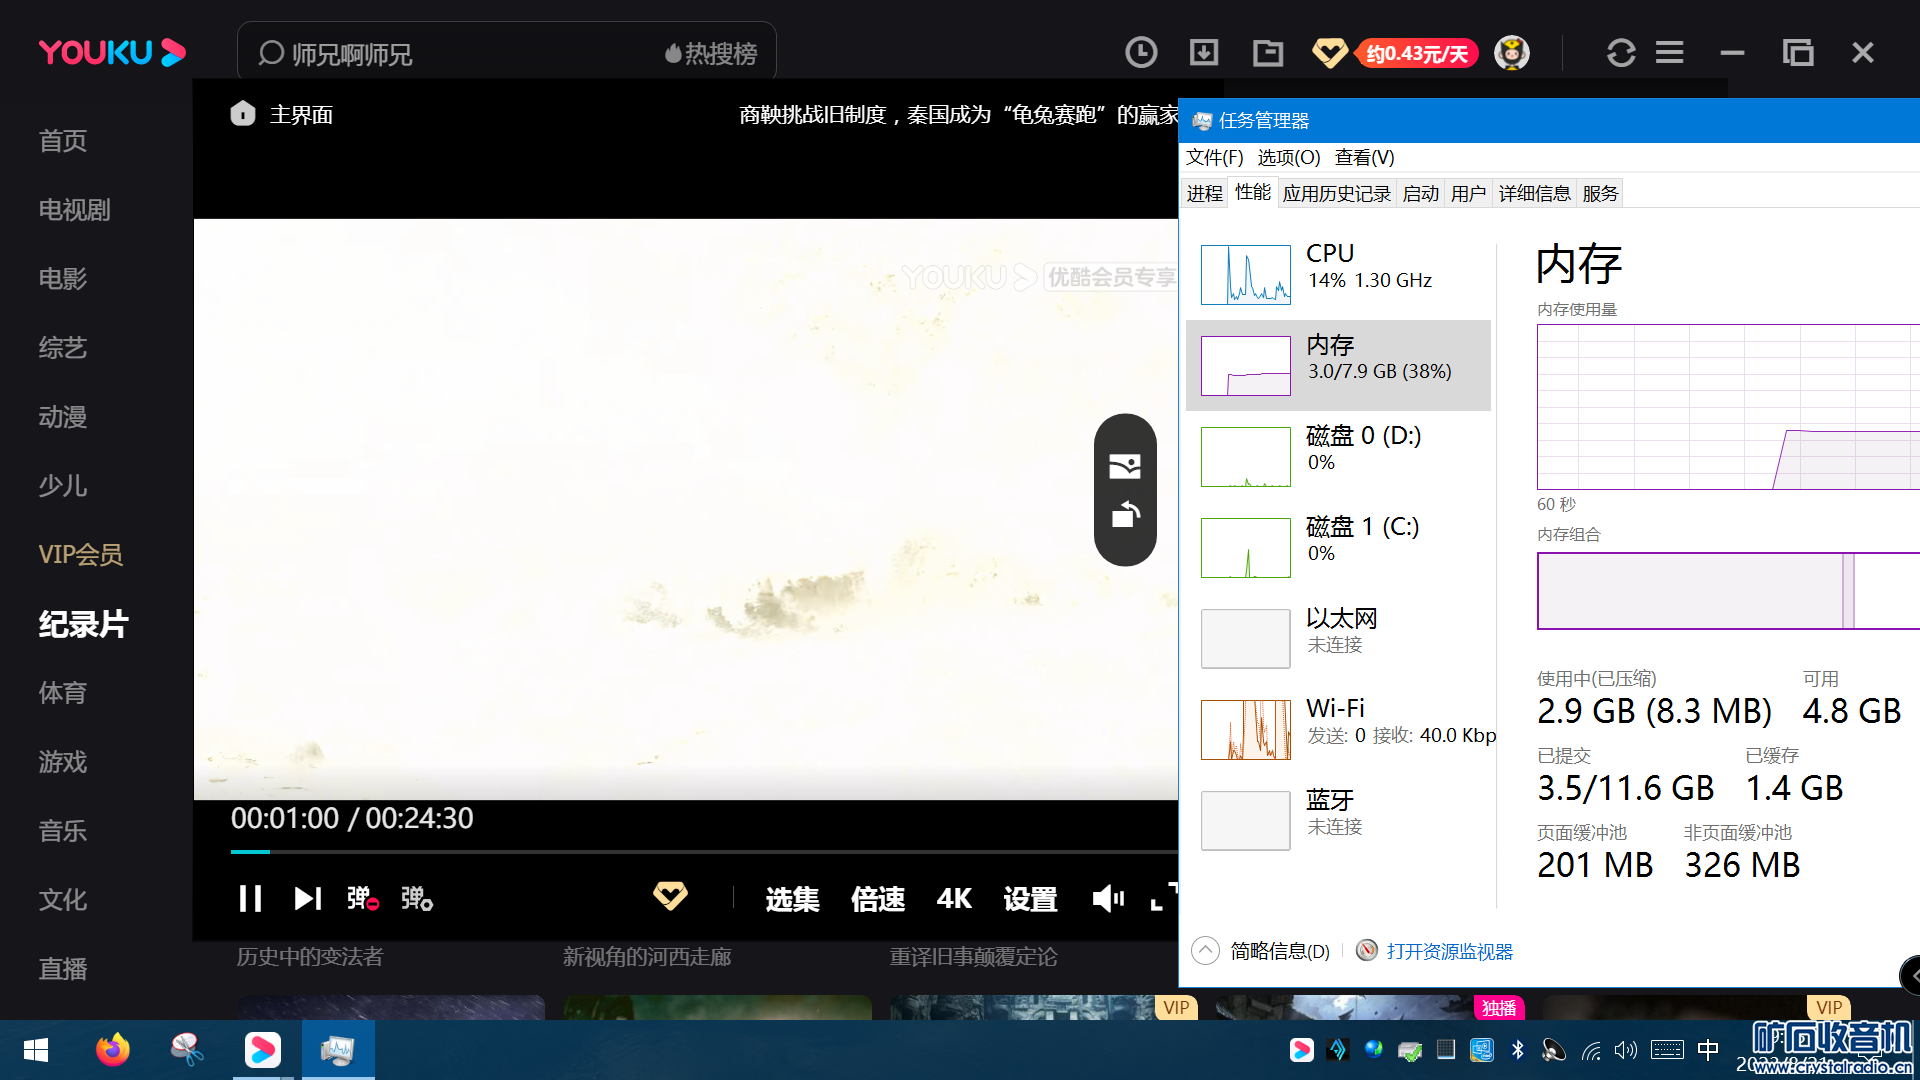
Task: Click the refresh icon in top bar
Action: pyautogui.click(x=1621, y=52)
